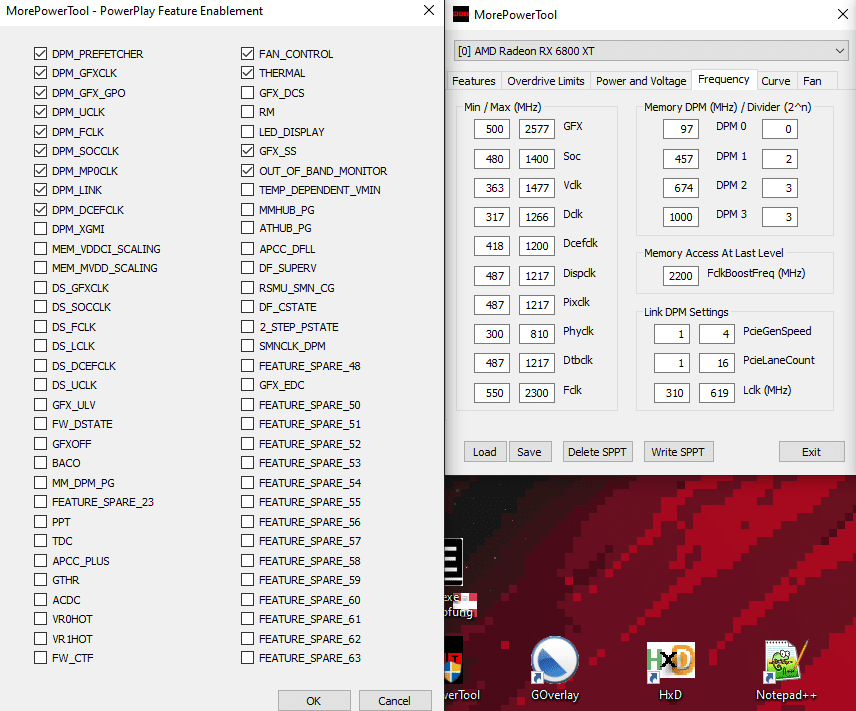Click Write SPPT button
The height and width of the screenshot is (711, 856).
click(x=678, y=452)
